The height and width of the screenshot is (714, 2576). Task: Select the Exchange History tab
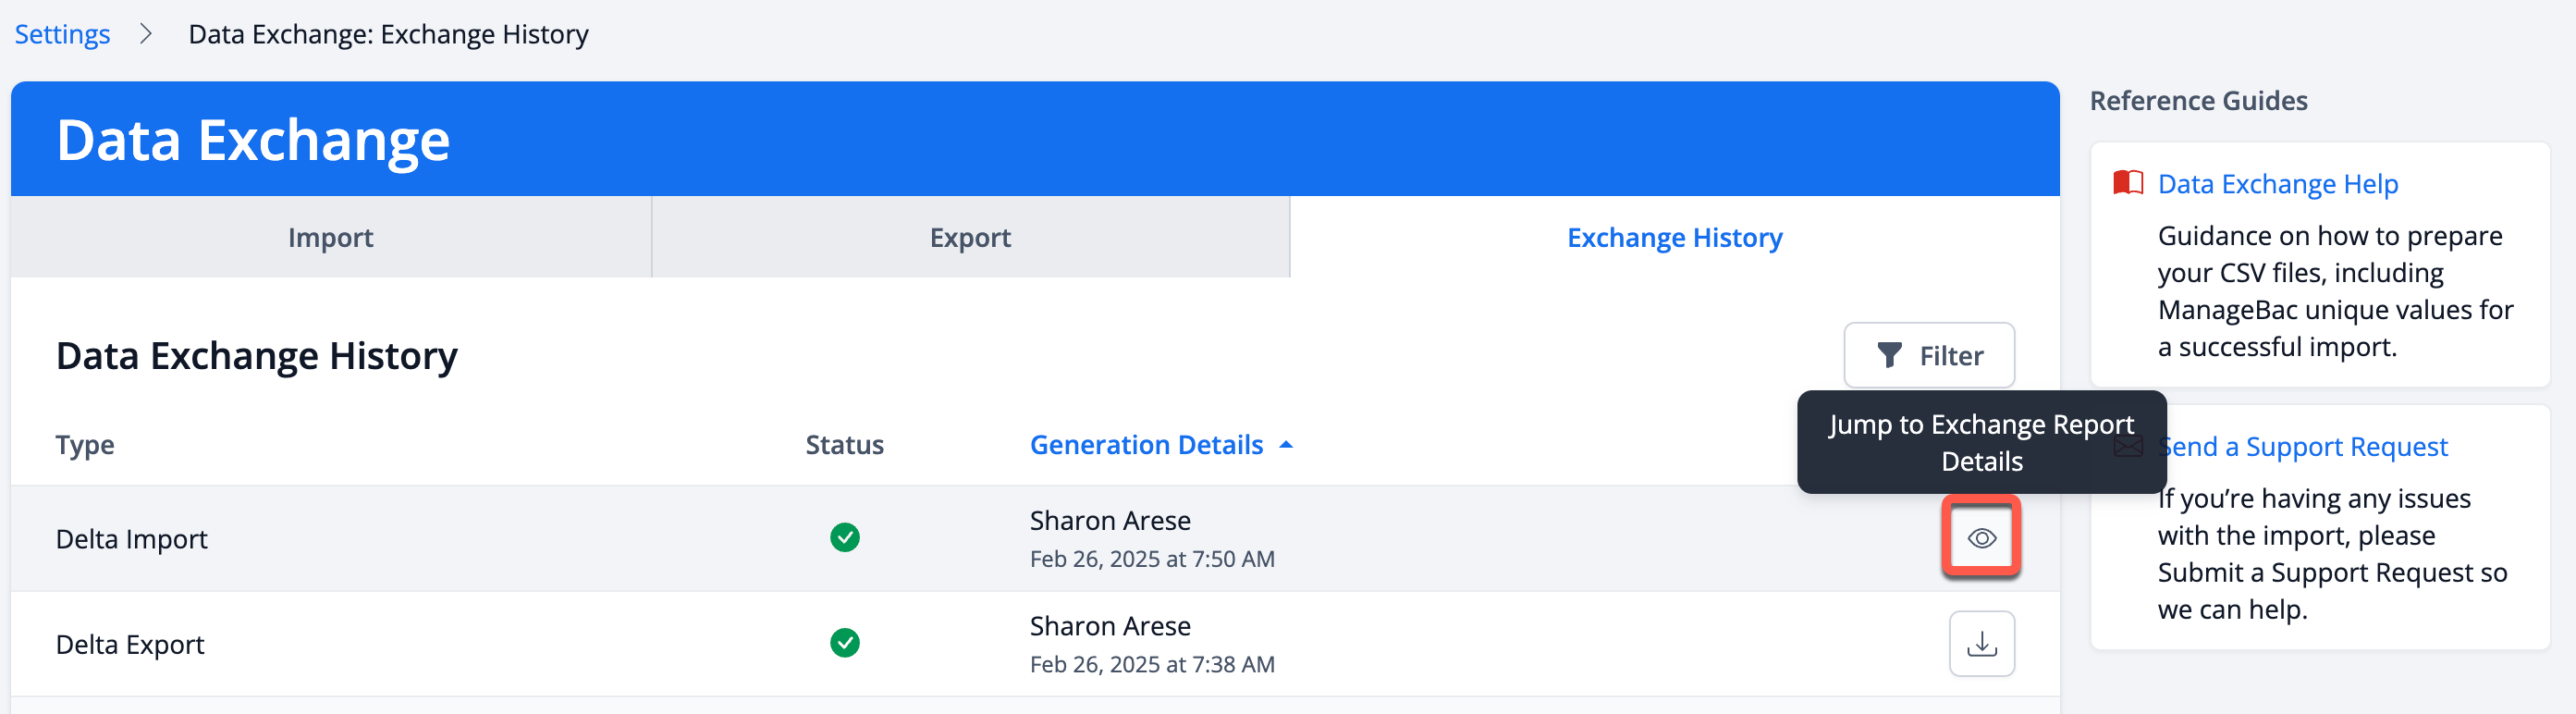(1674, 237)
